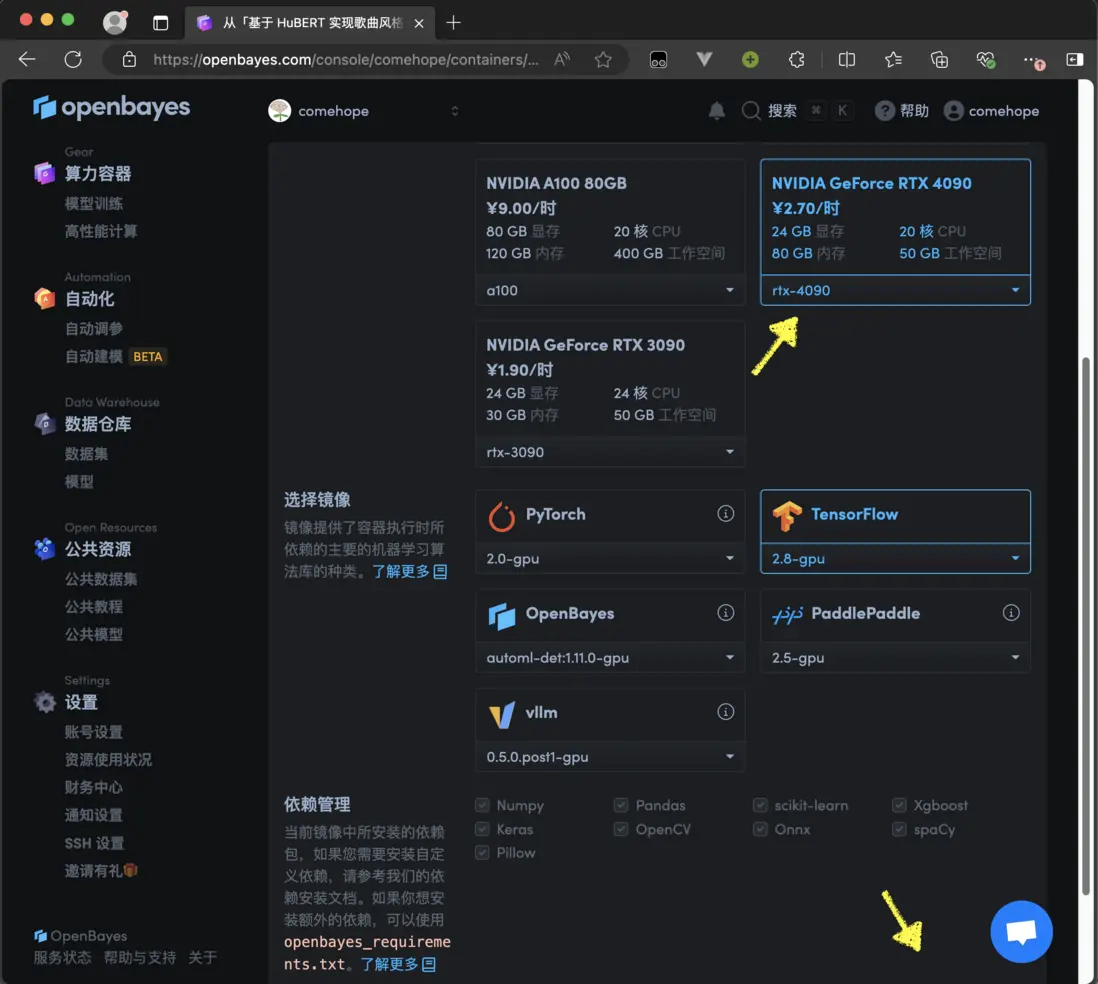Open 邀请有礼 in sidebar
The height and width of the screenshot is (984, 1098).
102,871
